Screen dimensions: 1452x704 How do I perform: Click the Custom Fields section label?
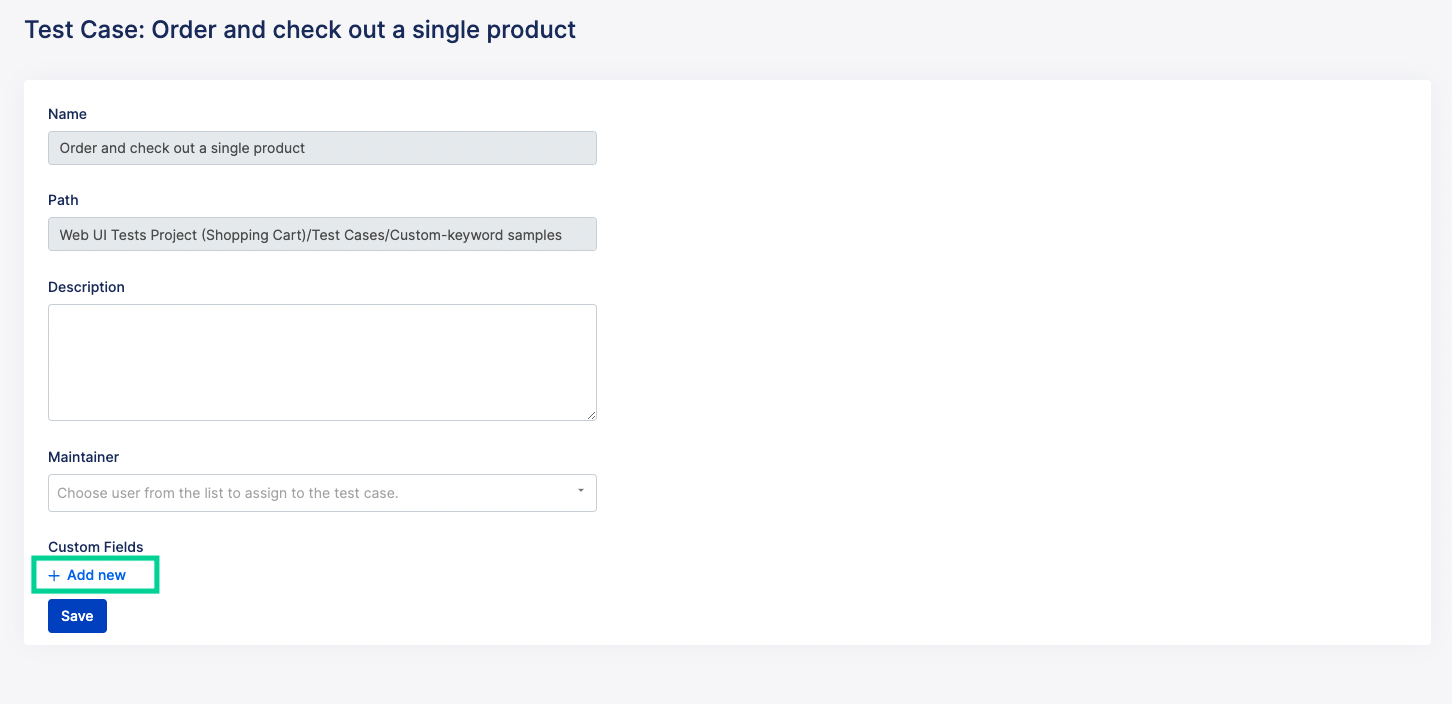tap(95, 547)
